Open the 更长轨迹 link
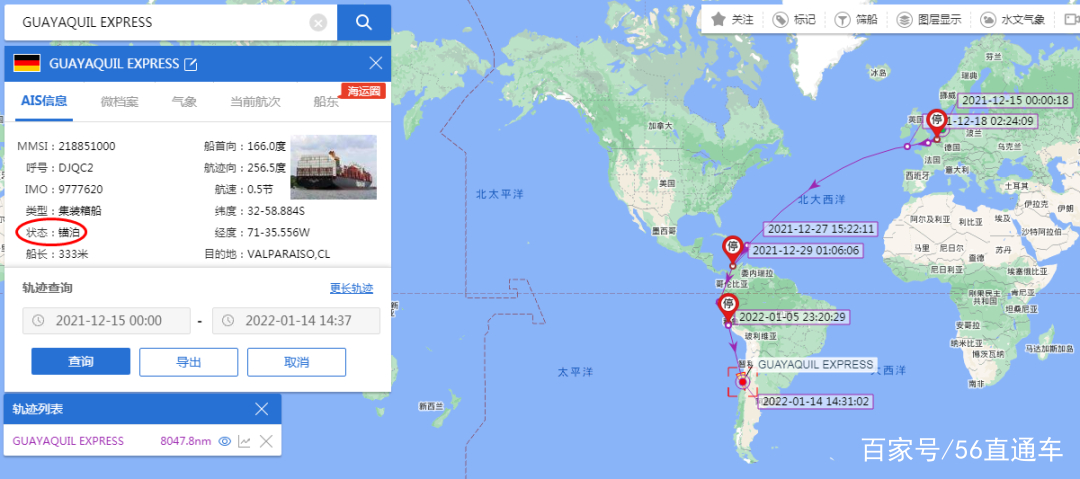Viewport: 1080px width, 479px height. coord(351,288)
